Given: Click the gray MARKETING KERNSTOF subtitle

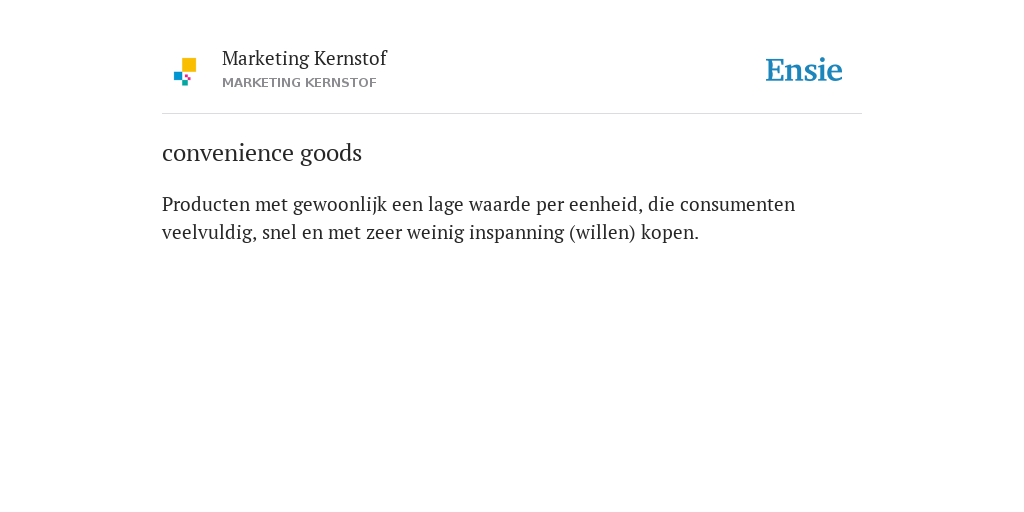Looking at the screenshot, I should pyautogui.click(x=299, y=83).
